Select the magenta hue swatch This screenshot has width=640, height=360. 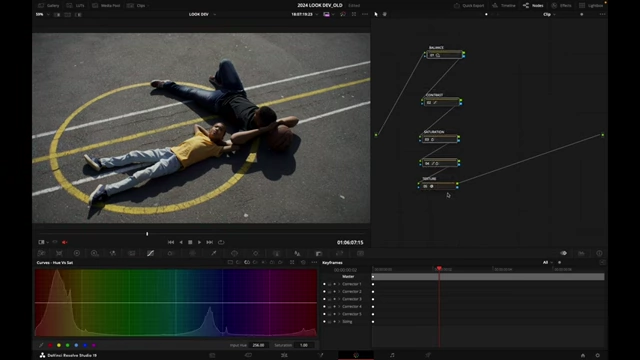click(94, 345)
